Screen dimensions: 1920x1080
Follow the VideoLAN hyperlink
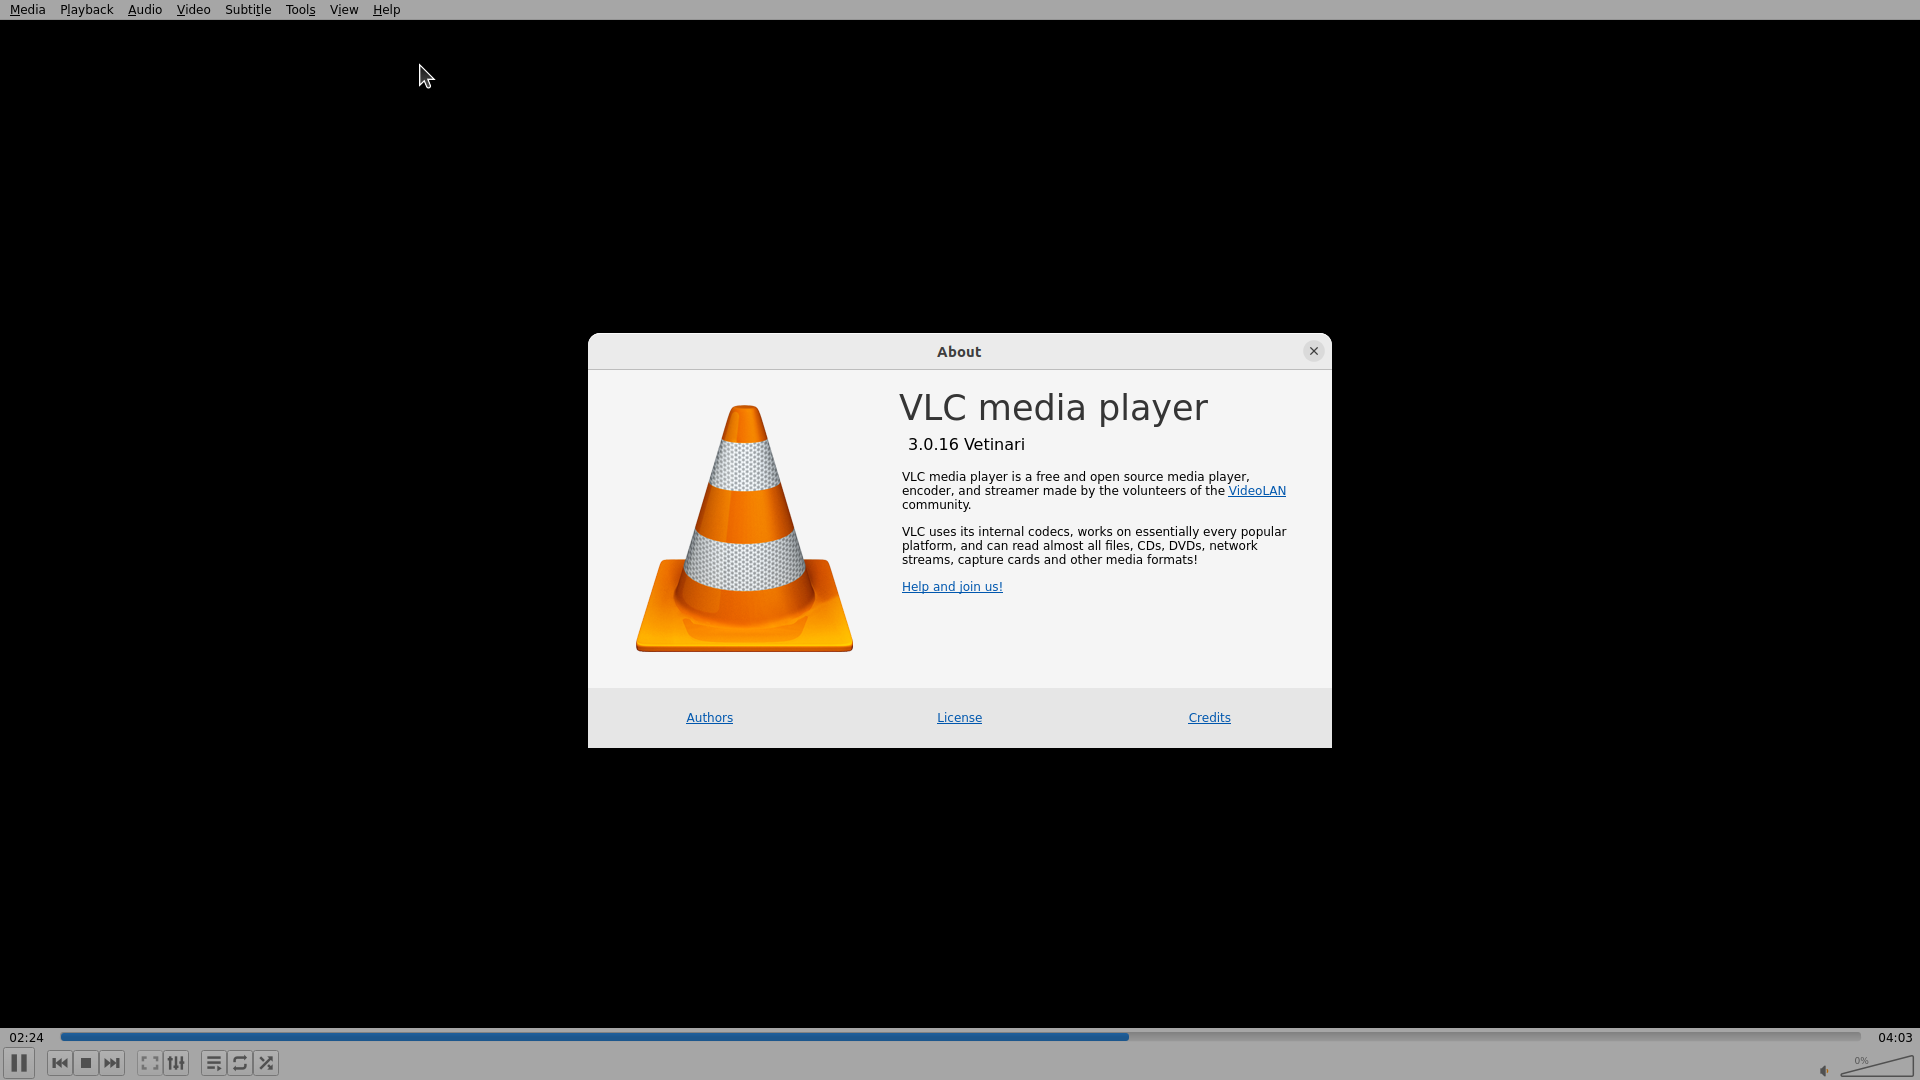pos(1256,491)
